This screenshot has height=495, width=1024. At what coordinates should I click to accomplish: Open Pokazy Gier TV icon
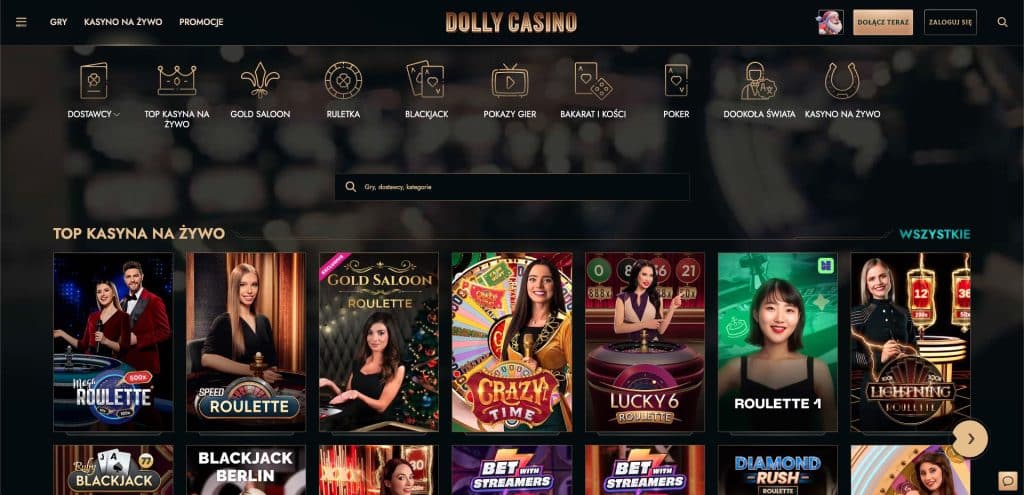point(509,80)
